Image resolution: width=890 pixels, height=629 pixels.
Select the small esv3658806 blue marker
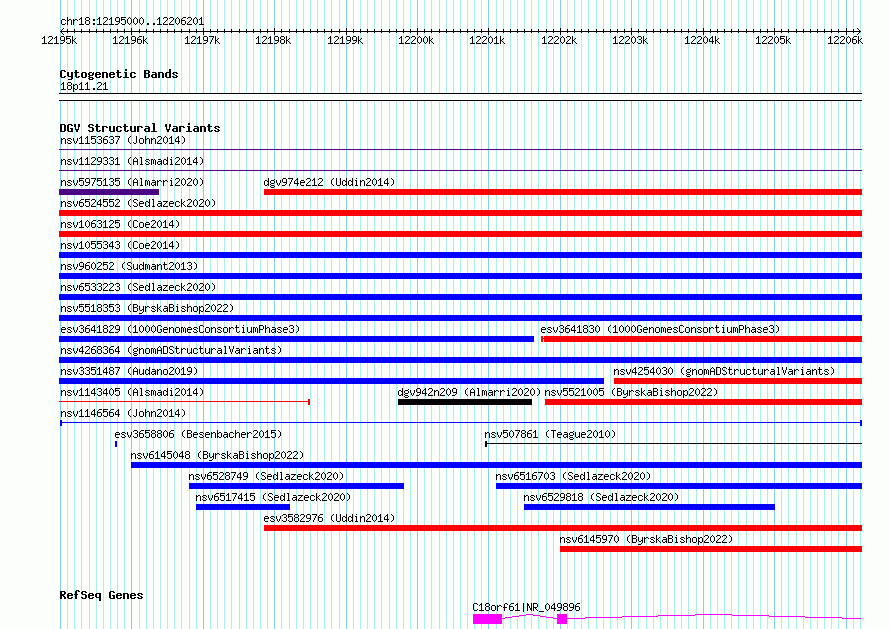click(x=116, y=444)
